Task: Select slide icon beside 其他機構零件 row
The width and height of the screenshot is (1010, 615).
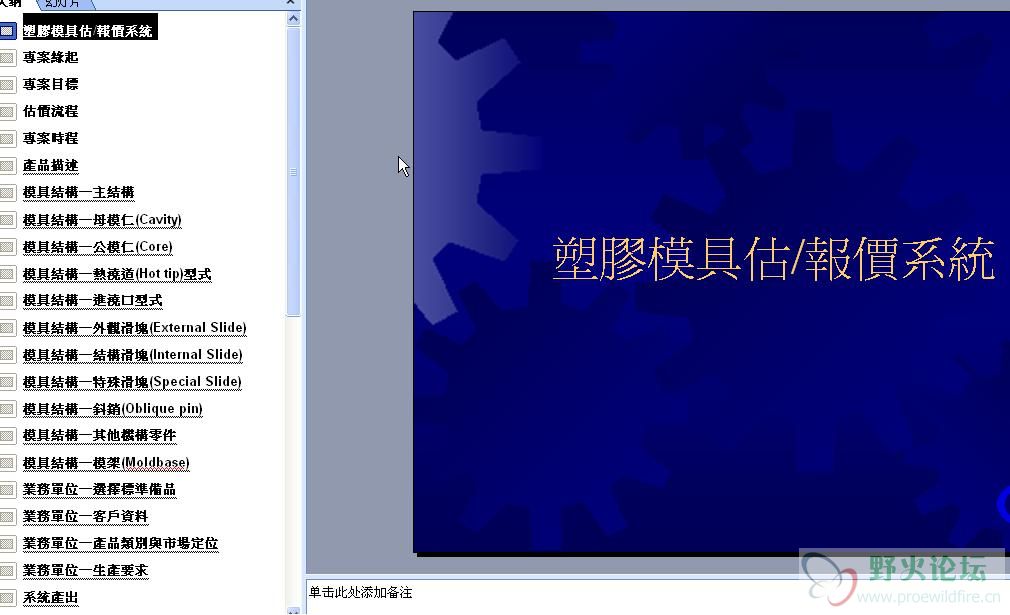Action: click(7, 436)
